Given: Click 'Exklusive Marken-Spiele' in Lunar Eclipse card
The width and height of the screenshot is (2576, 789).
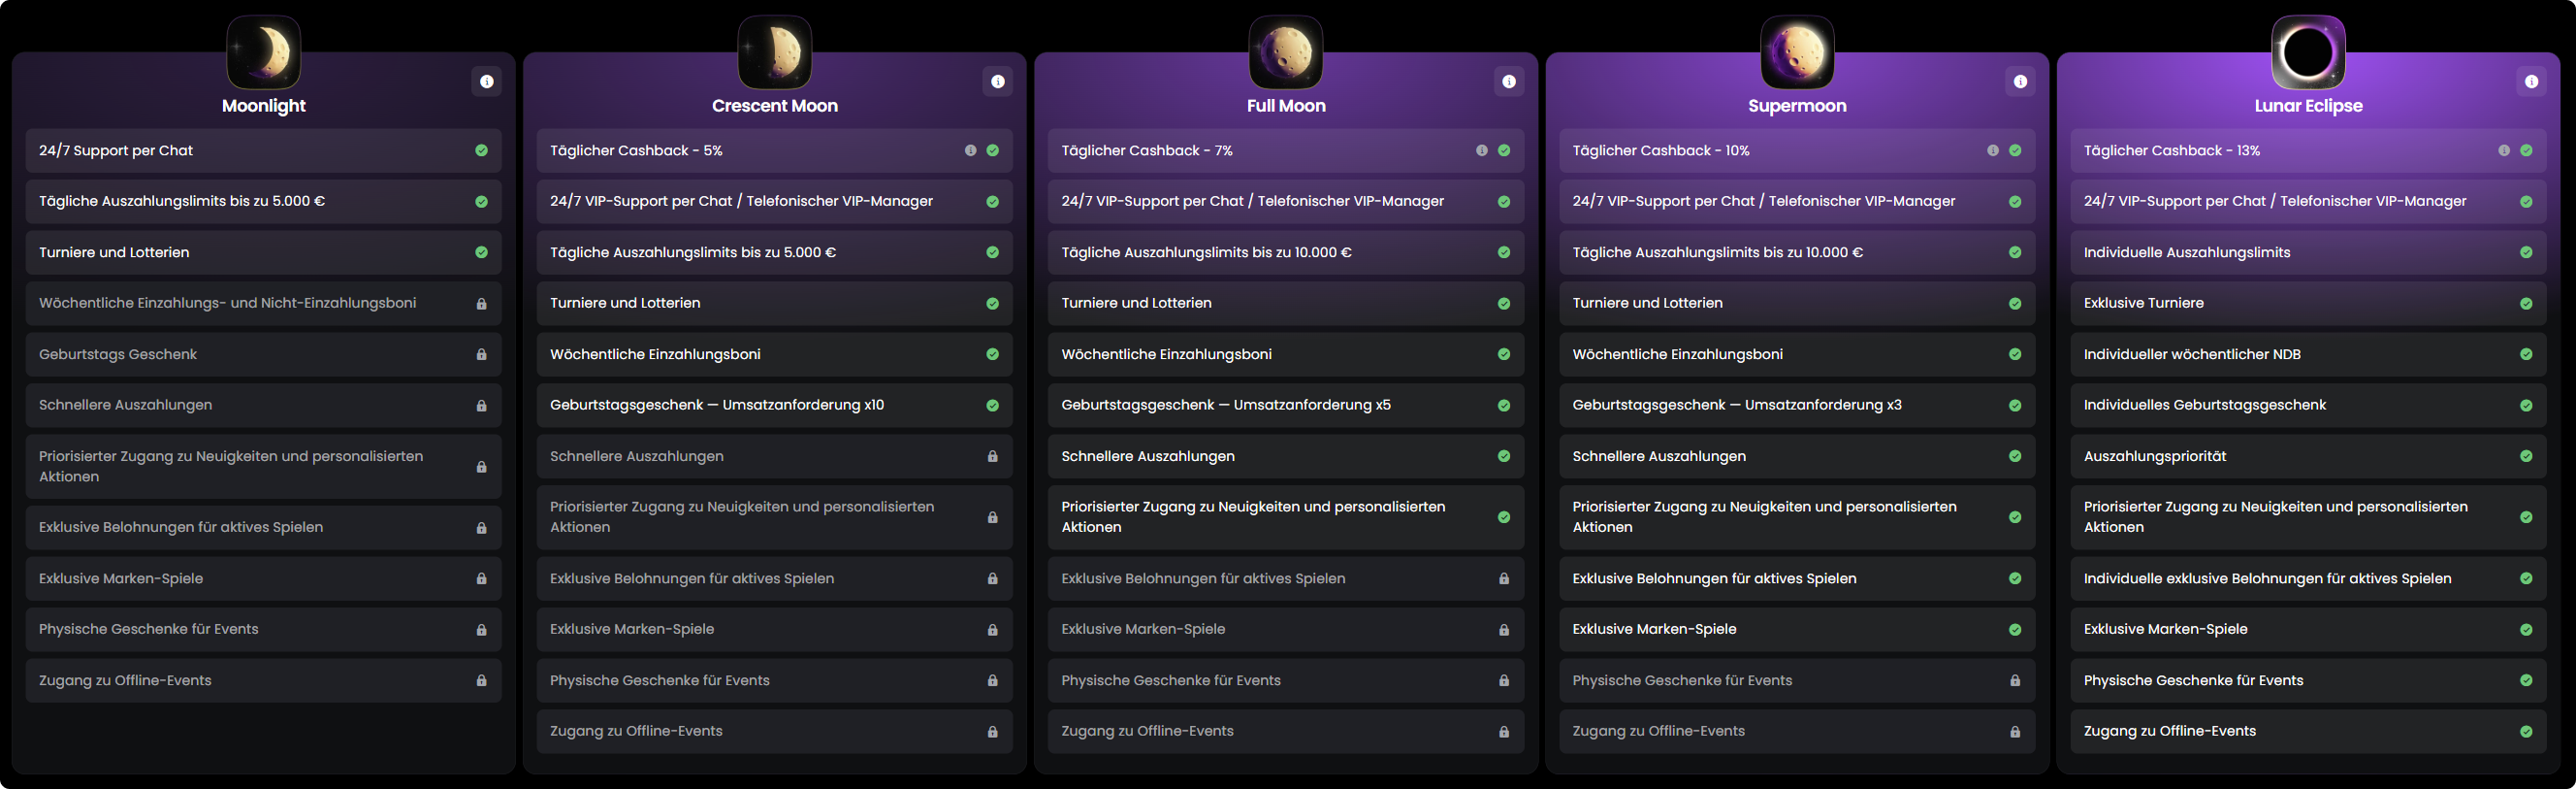Looking at the screenshot, I should tap(2165, 630).
